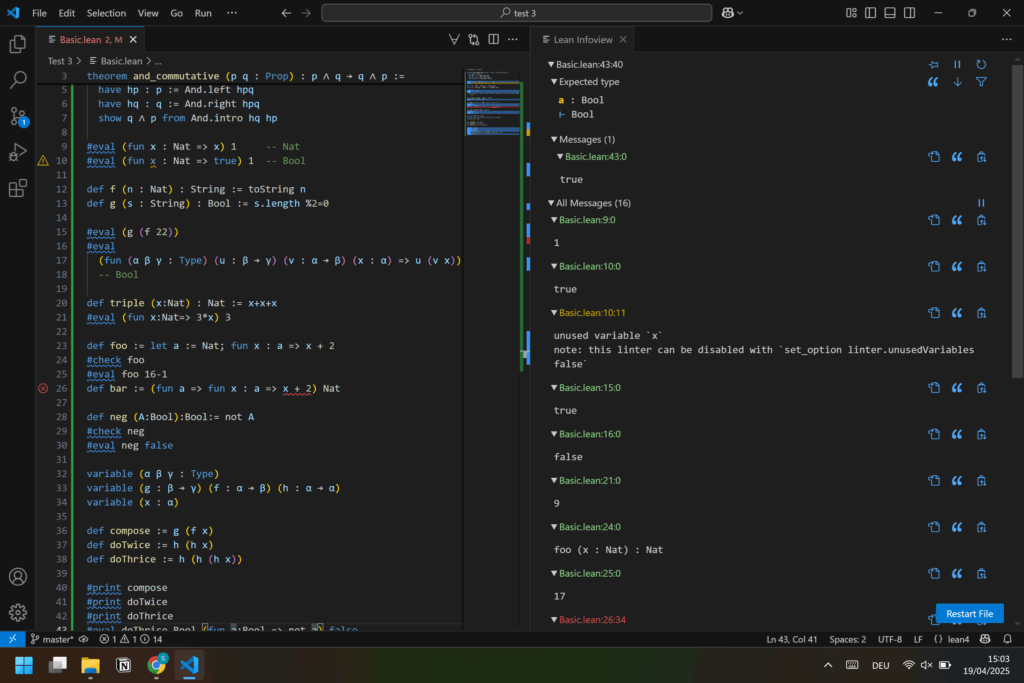Go back with the navigation arrow
The image size is (1024, 683).
coord(286,13)
